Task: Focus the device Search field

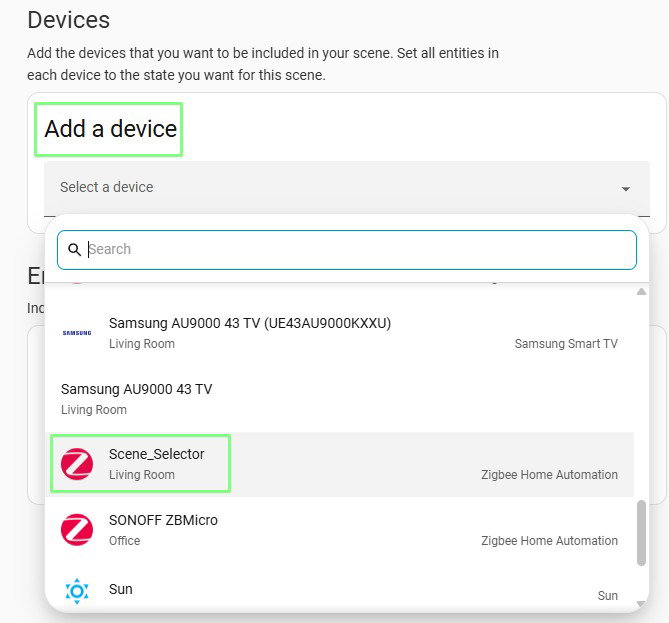Action: pos(347,250)
